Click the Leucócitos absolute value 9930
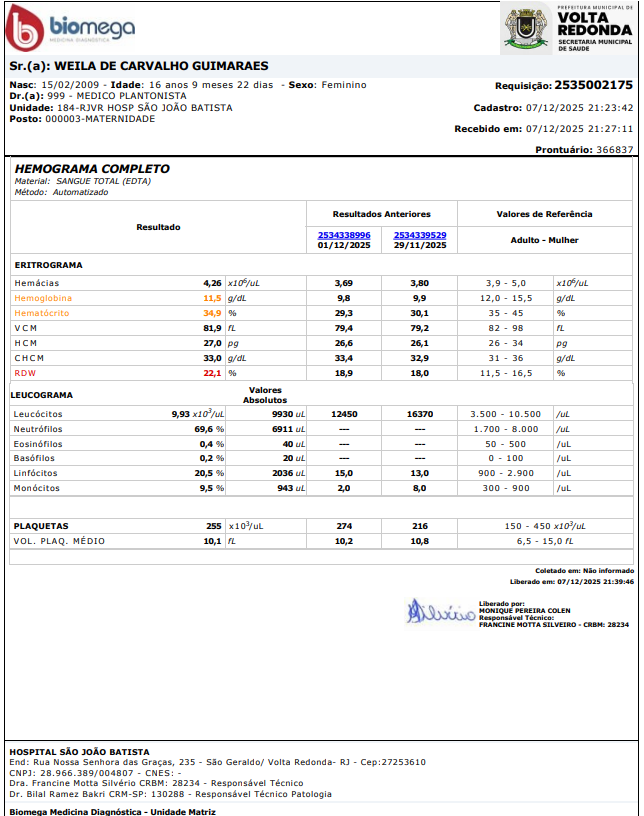644x816 pixels. pyautogui.click(x=285, y=414)
